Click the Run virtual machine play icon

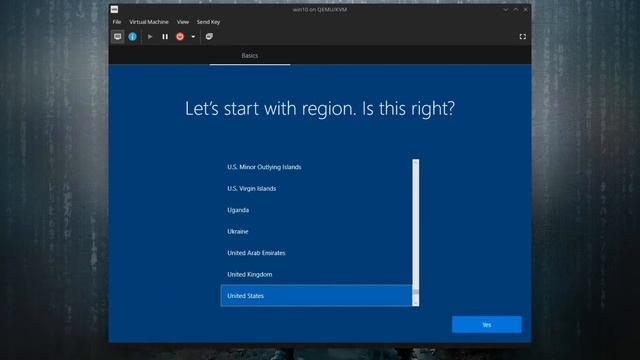tap(150, 37)
